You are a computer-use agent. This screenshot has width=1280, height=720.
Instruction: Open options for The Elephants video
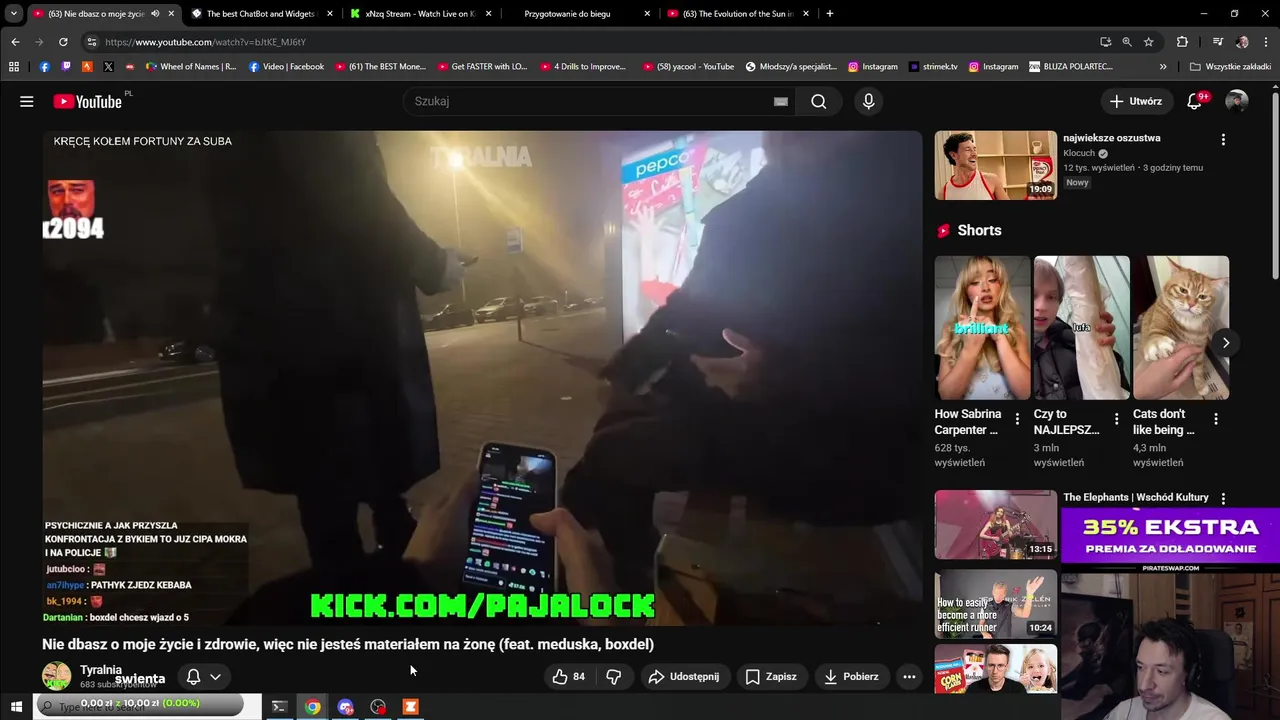click(1223, 498)
